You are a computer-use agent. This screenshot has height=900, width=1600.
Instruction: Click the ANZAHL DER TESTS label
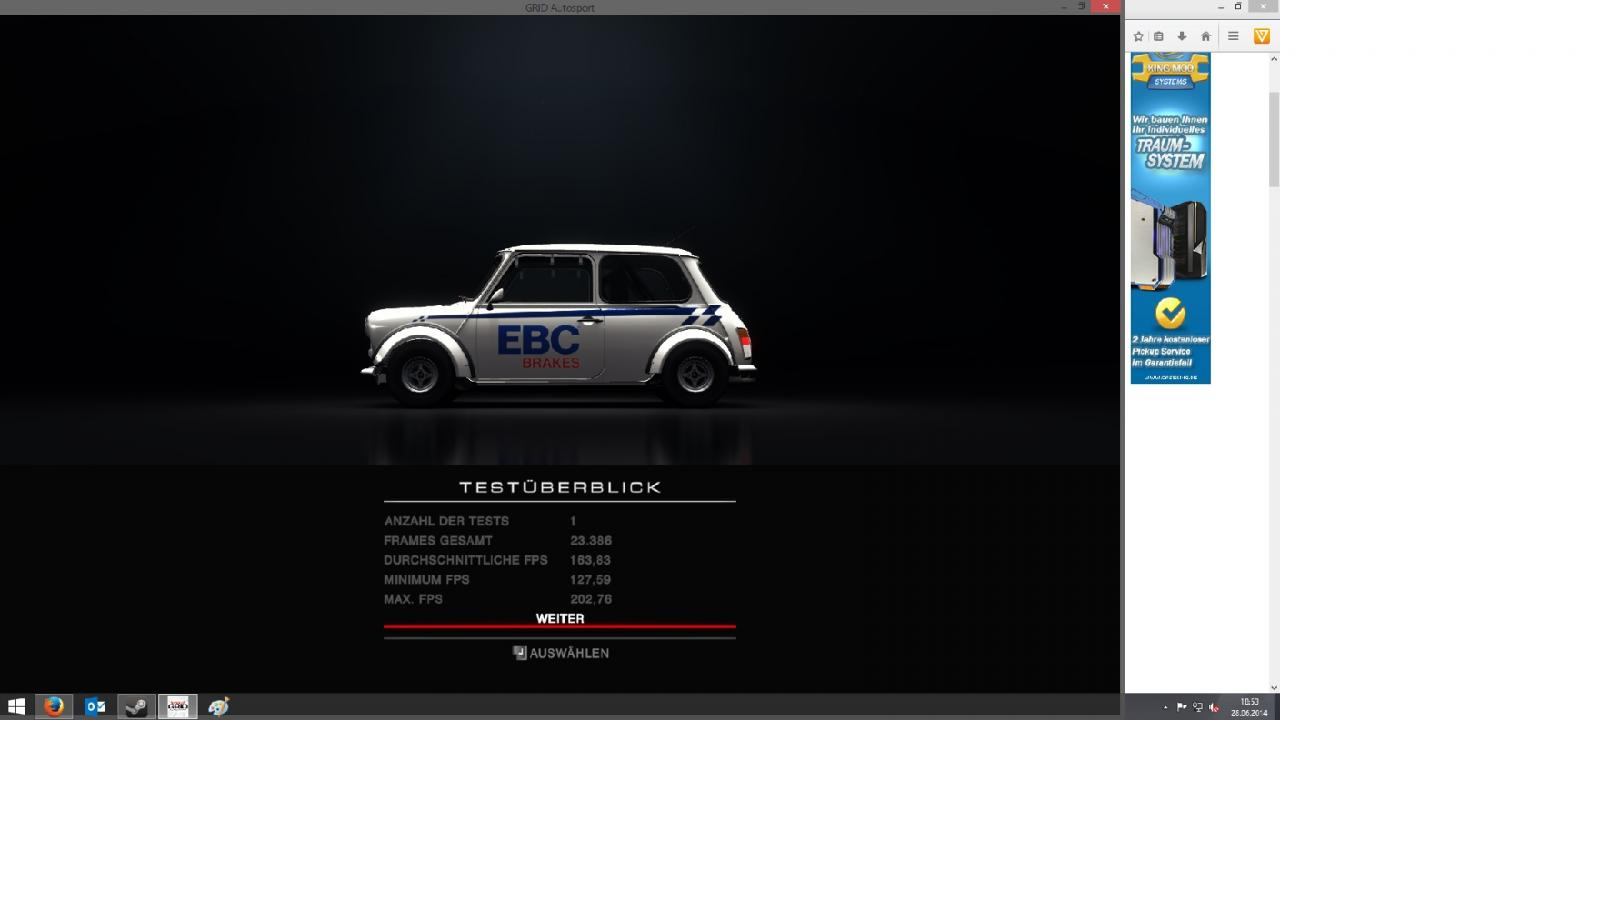pos(446,521)
